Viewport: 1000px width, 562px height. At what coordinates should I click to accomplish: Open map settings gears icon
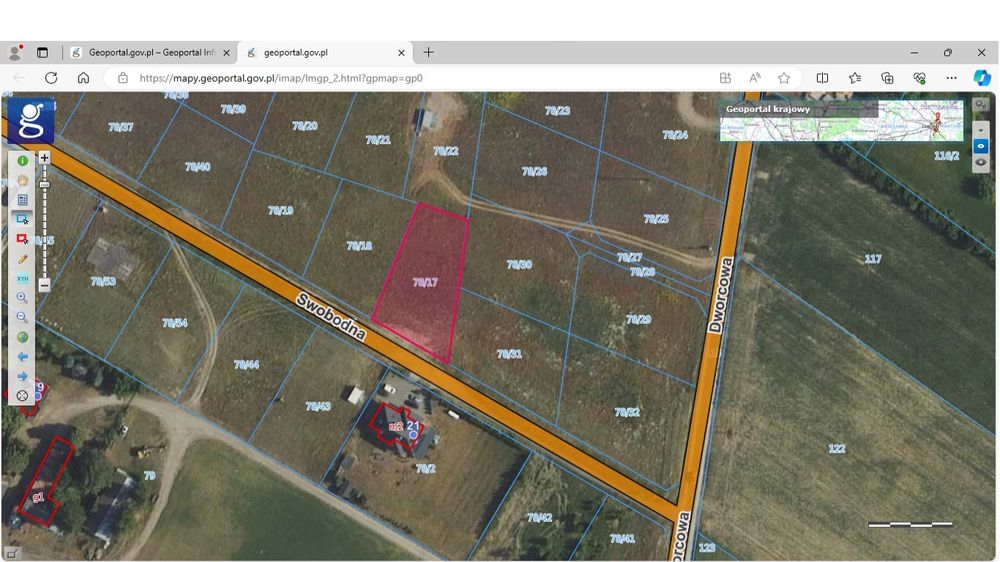click(x=981, y=104)
